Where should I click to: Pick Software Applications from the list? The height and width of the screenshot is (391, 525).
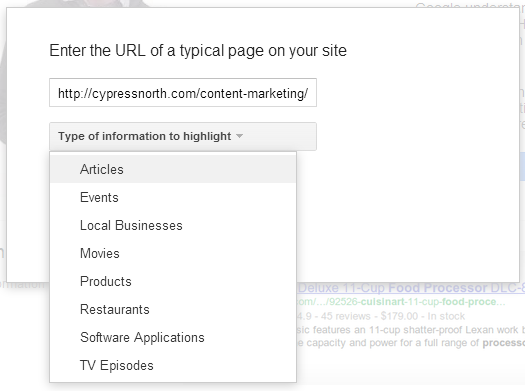(173, 337)
